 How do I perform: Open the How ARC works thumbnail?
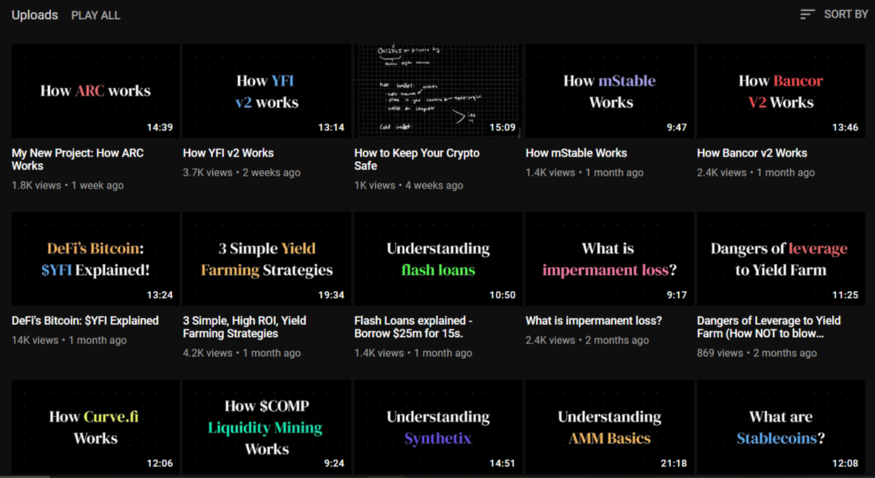[x=95, y=91]
